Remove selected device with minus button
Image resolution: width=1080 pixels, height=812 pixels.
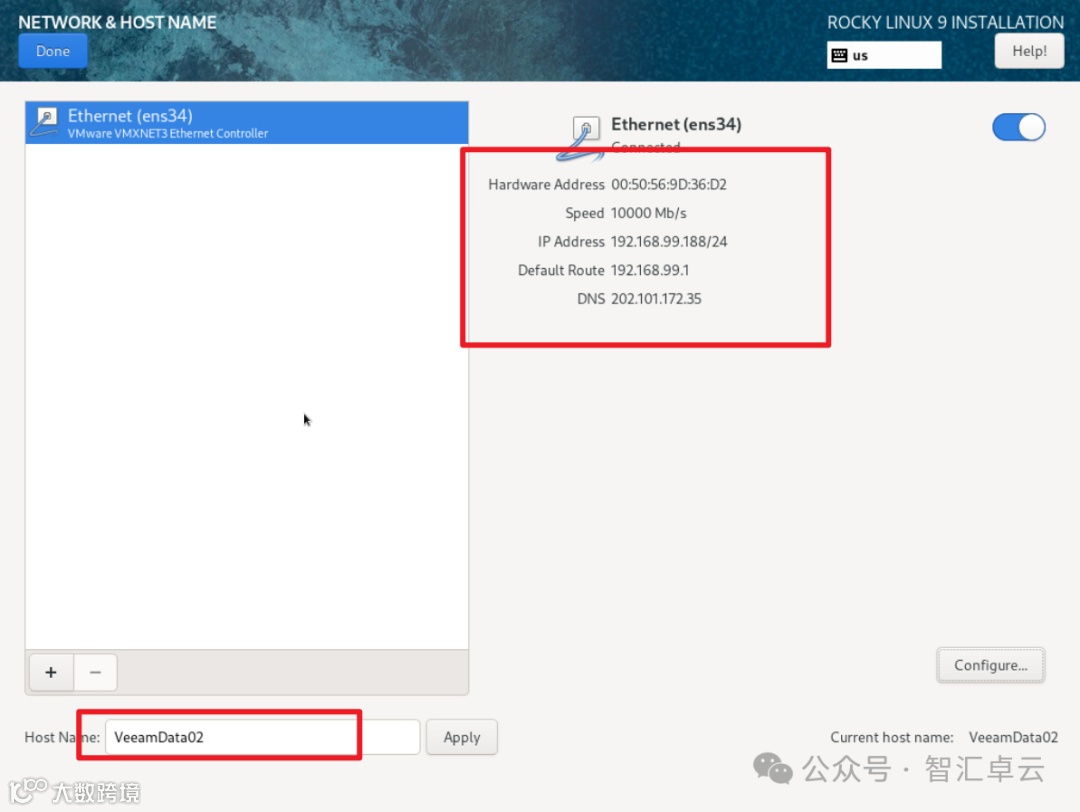pyautogui.click(x=95, y=672)
